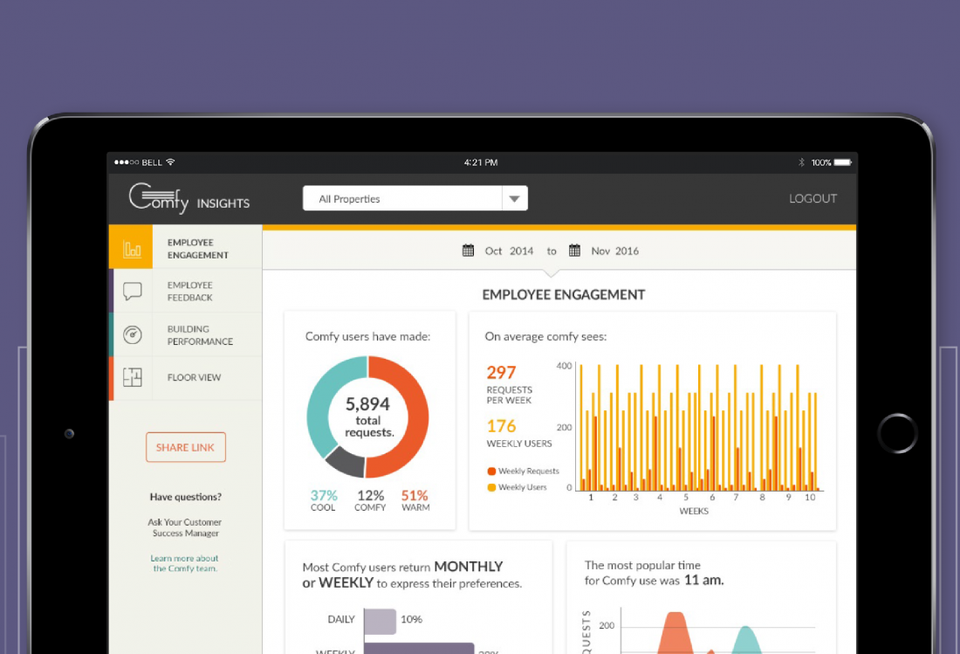Click the 176 weekly users figure
This screenshot has width=960, height=654.
pyautogui.click(x=501, y=426)
